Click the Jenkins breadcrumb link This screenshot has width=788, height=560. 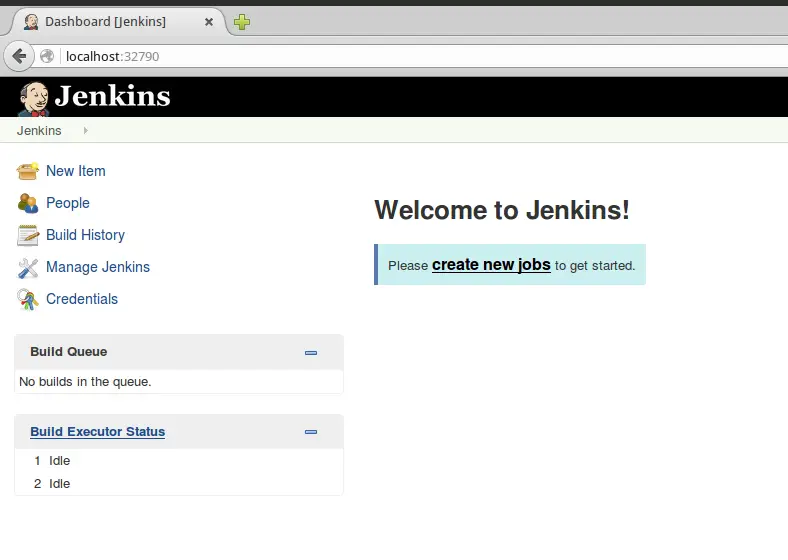(39, 131)
